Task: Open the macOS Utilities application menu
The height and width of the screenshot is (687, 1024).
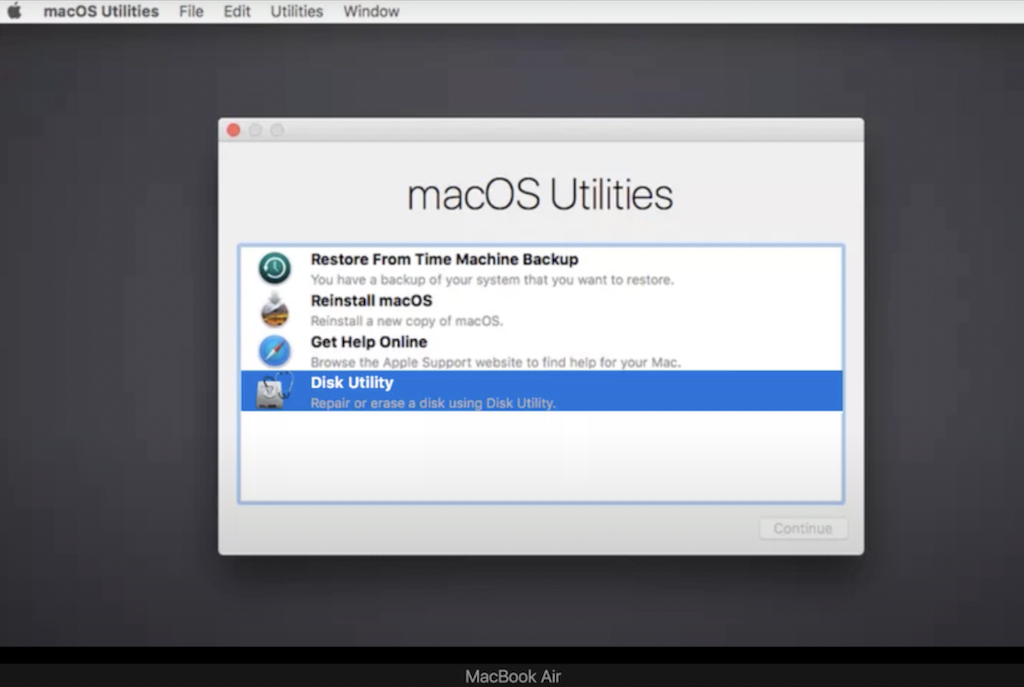Action: pyautogui.click(x=101, y=11)
